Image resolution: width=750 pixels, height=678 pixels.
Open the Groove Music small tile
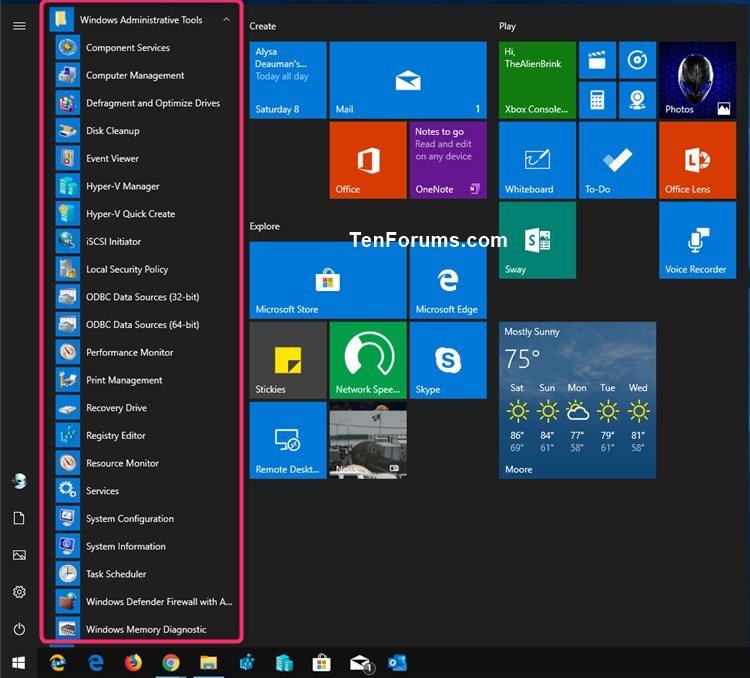pos(637,60)
